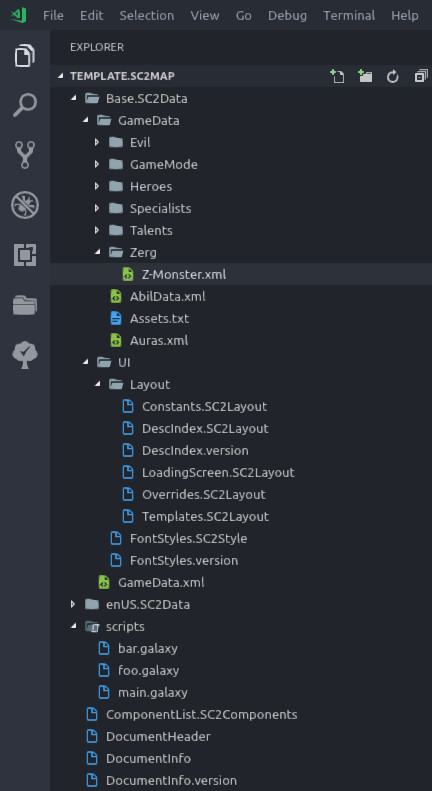The width and height of the screenshot is (432, 791).
Task: Open the tree icon view in activity bar
Action: tap(25, 355)
